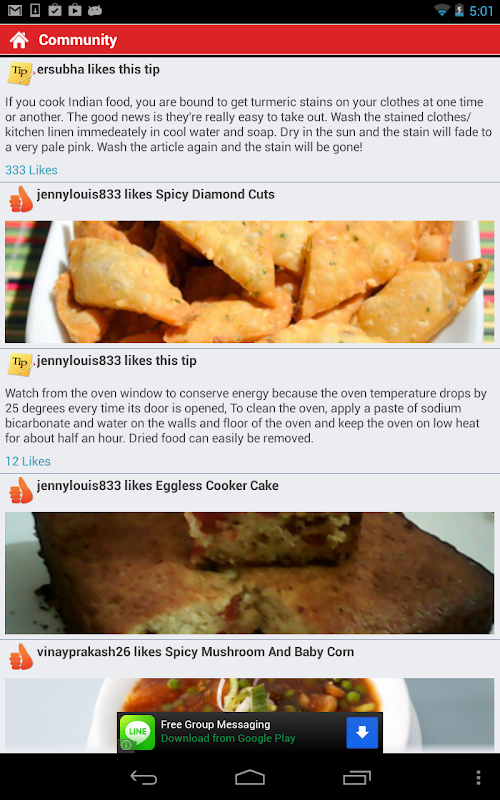The width and height of the screenshot is (500, 800).
Task: Open Eggless Cooker Cake recipe photo
Action: coord(249,573)
